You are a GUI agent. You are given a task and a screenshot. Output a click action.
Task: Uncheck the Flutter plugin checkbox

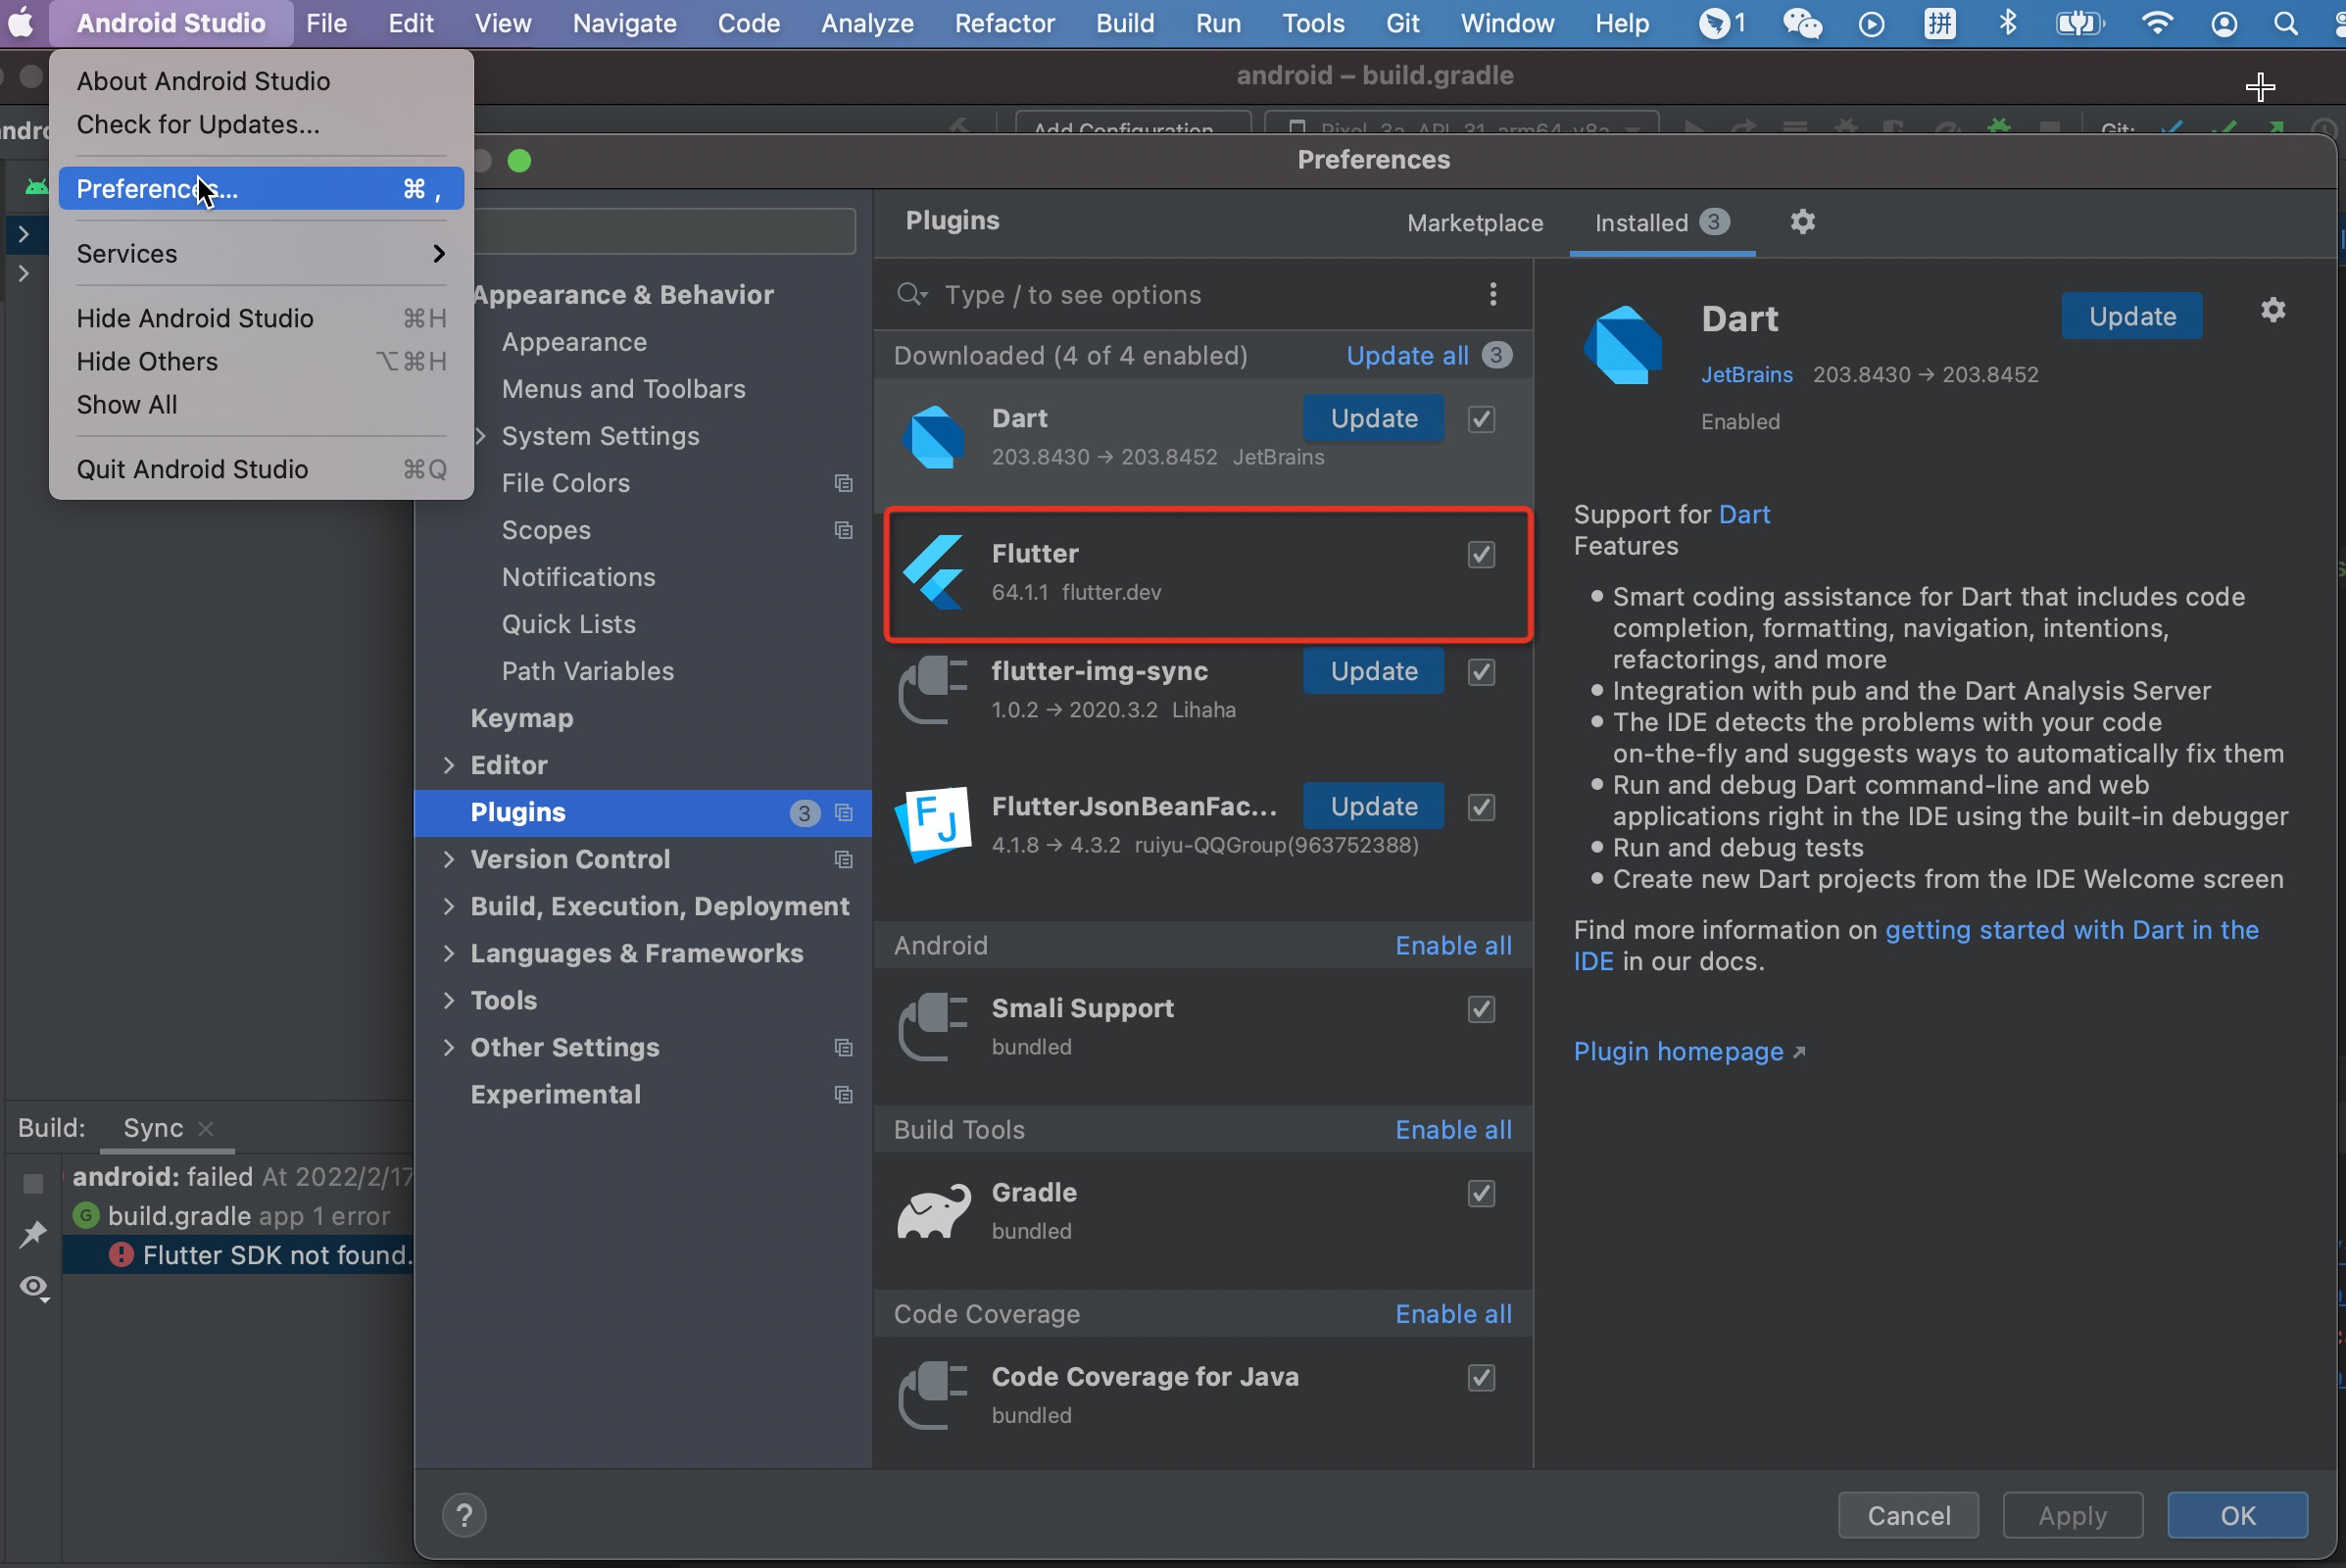[x=1481, y=554]
